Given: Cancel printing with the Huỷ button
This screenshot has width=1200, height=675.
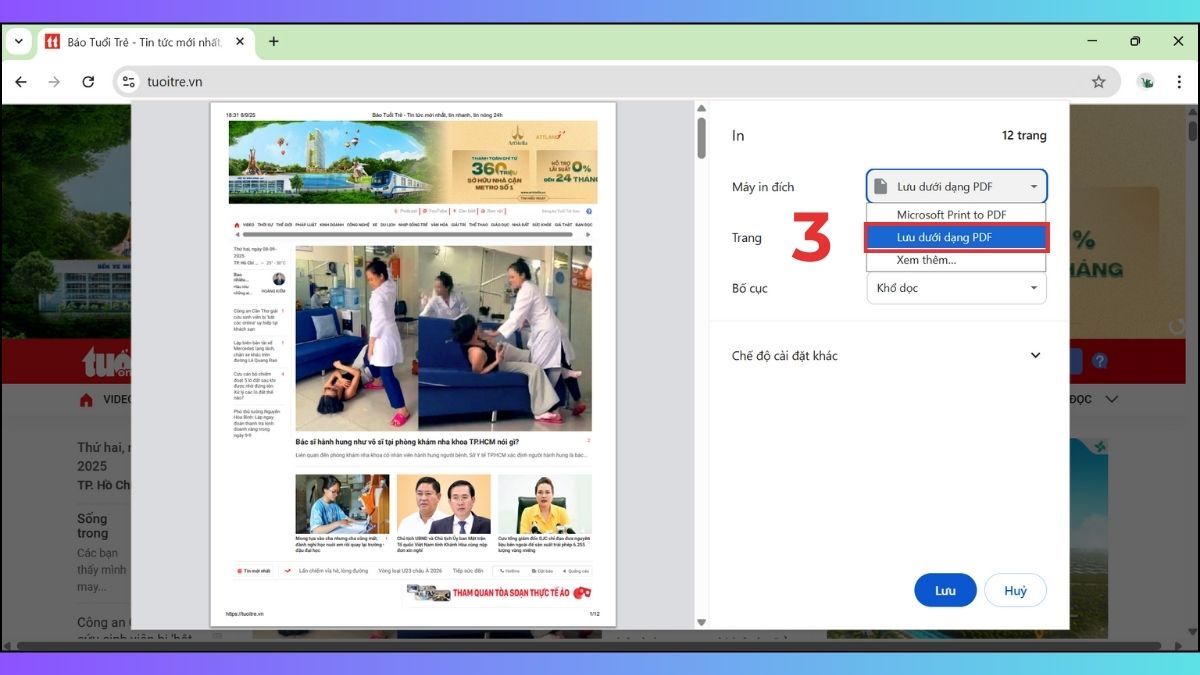Looking at the screenshot, I should pyautogui.click(x=1015, y=590).
